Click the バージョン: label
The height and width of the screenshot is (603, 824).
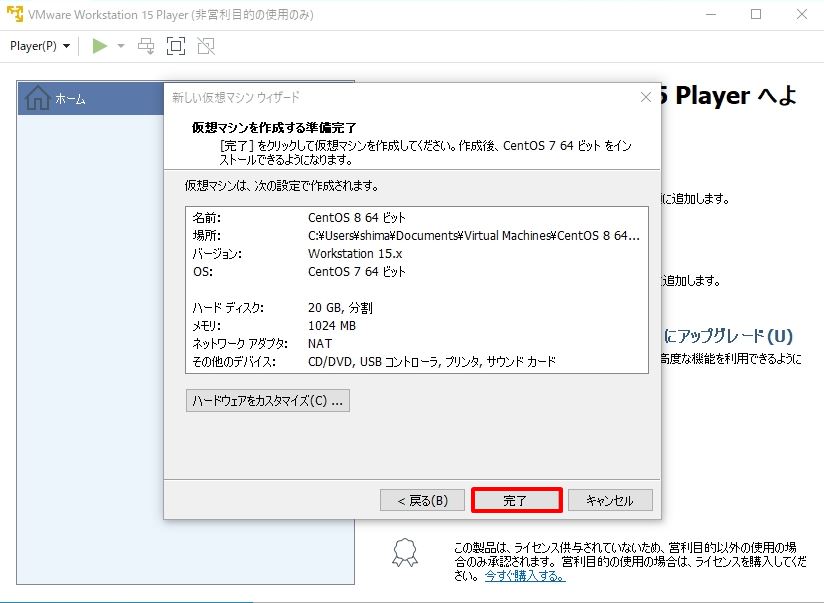coord(217,254)
